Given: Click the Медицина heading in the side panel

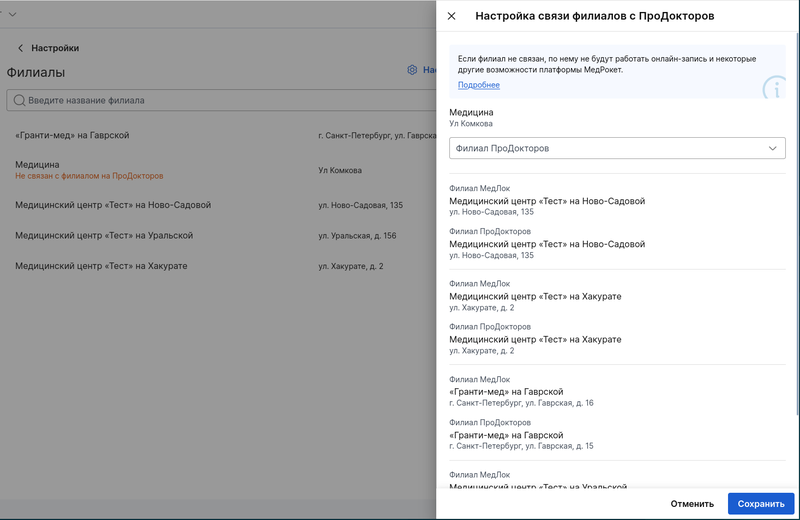Looking at the screenshot, I should [471, 112].
